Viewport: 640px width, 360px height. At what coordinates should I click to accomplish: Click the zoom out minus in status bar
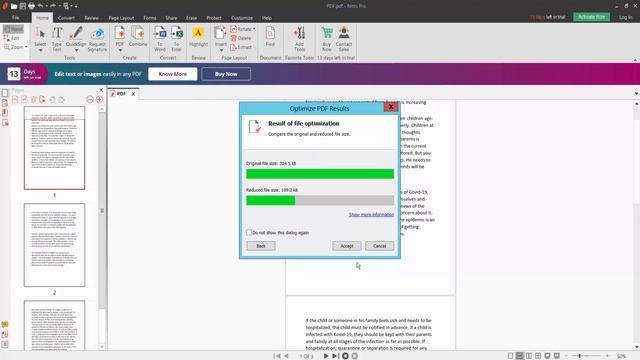[x=566, y=356]
